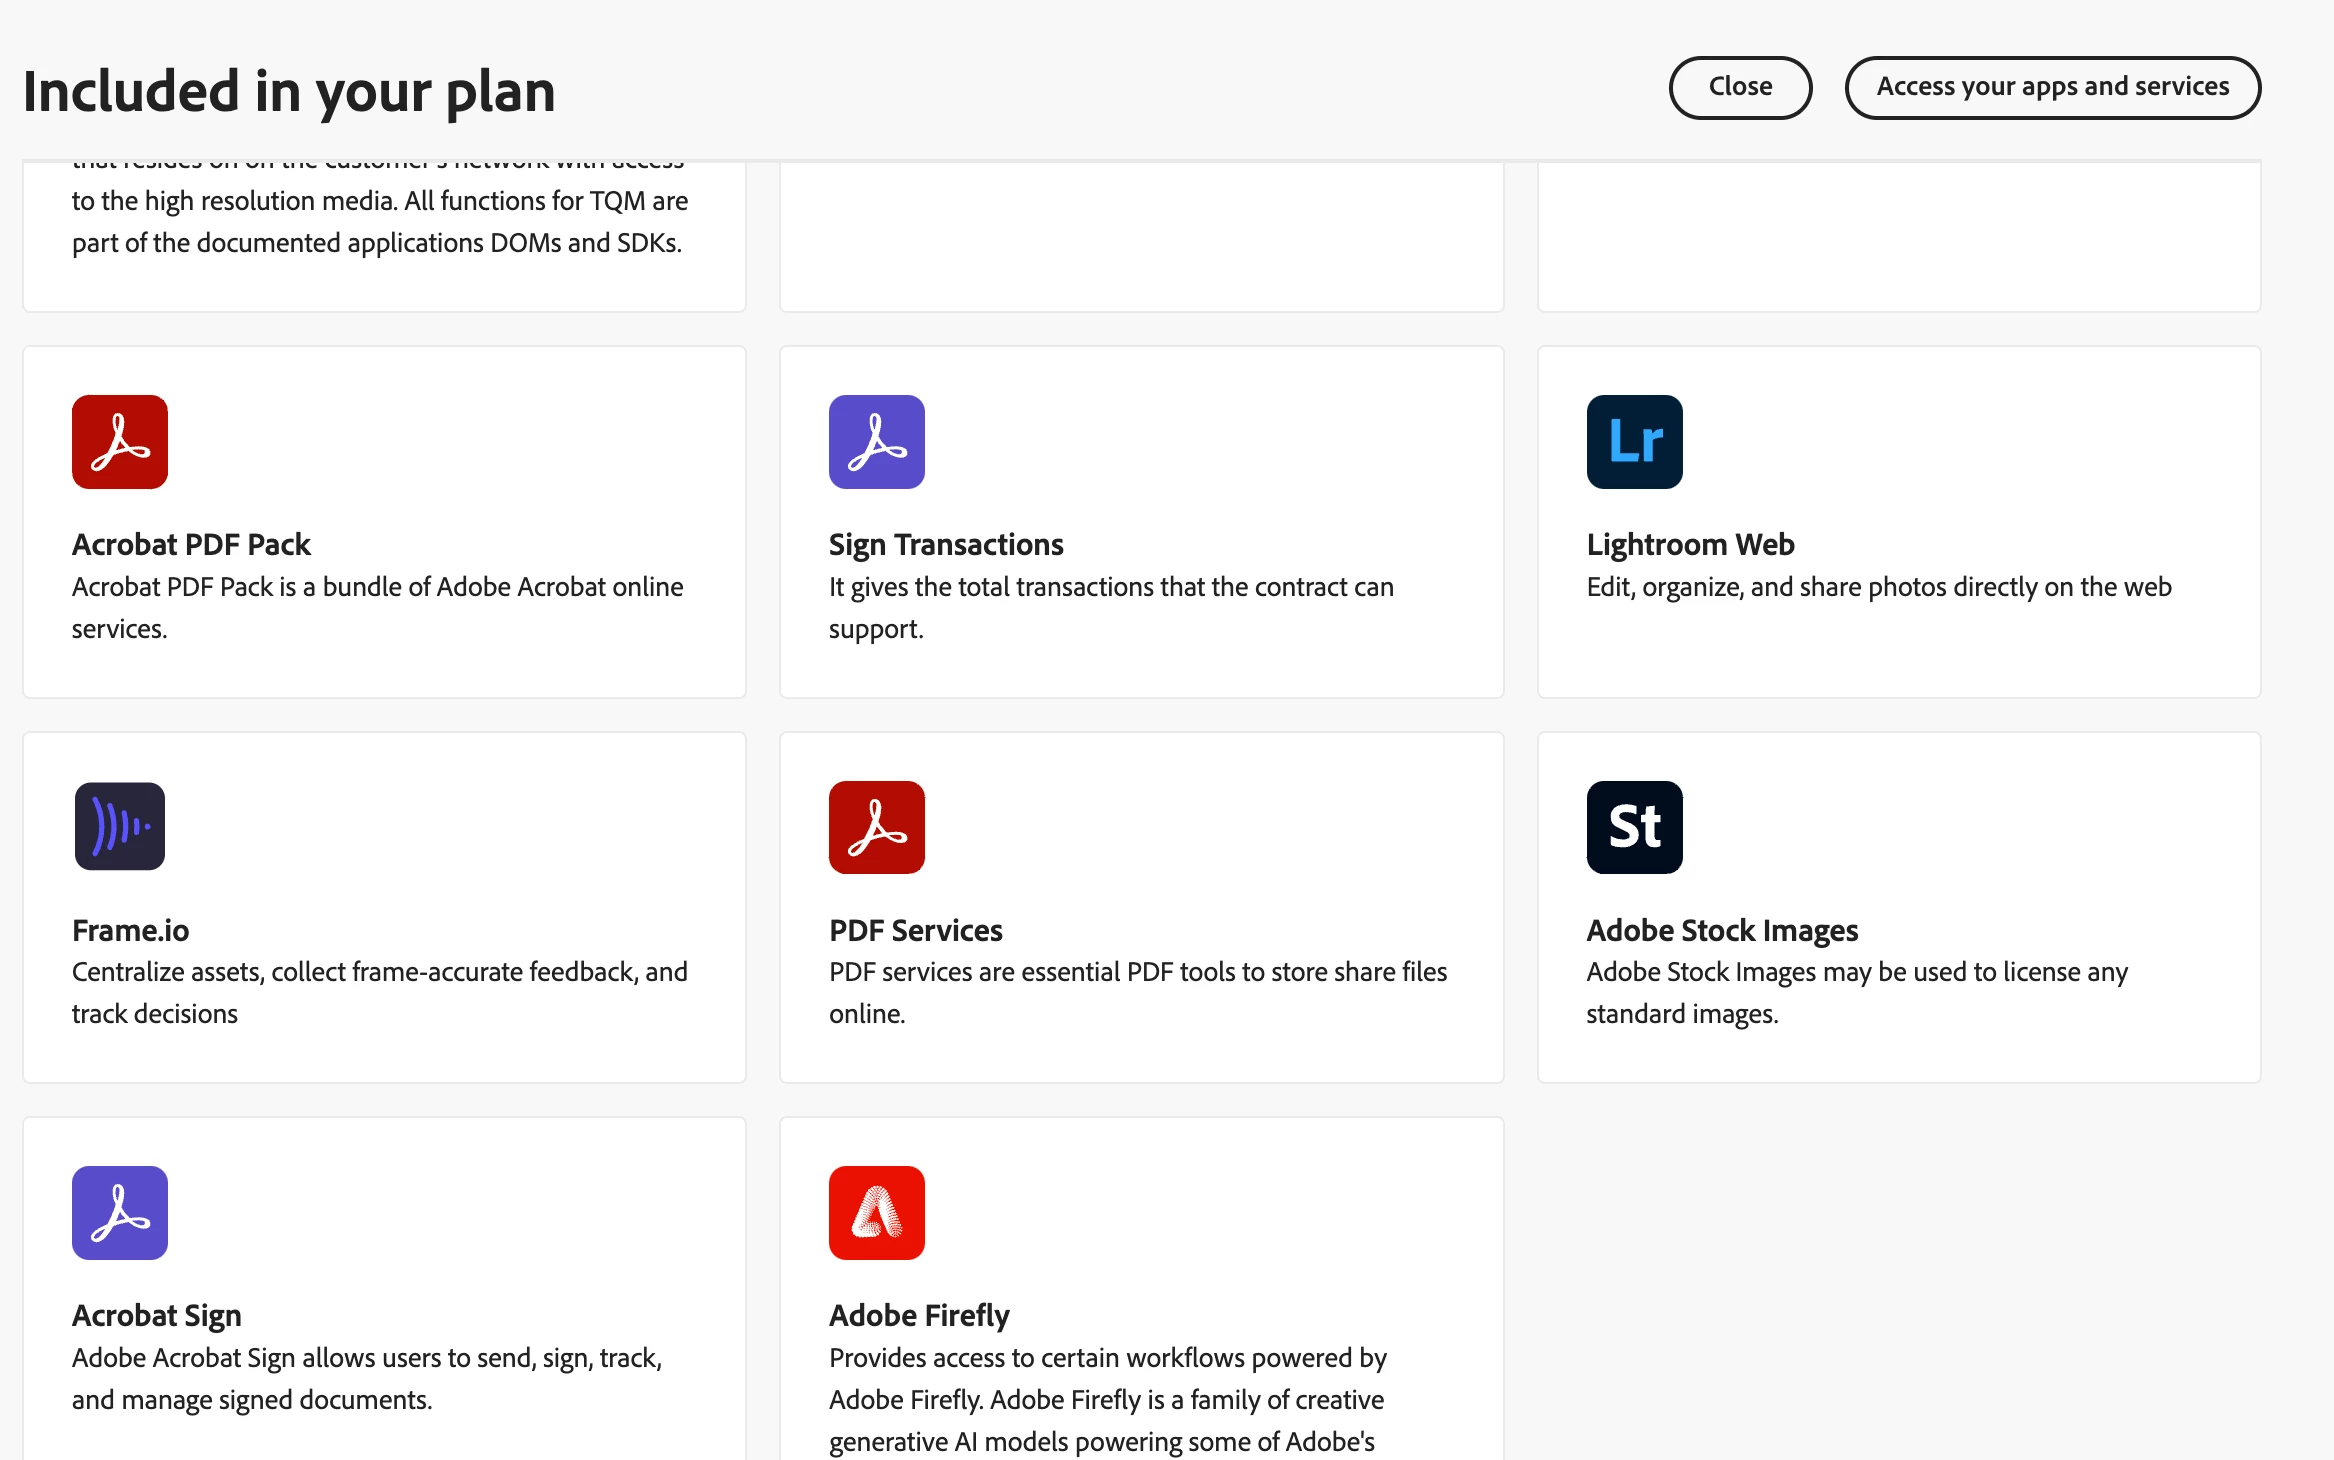Click the Lightroom Web title text
The image size is (2334, 1460).
[x=1690, y=545]
